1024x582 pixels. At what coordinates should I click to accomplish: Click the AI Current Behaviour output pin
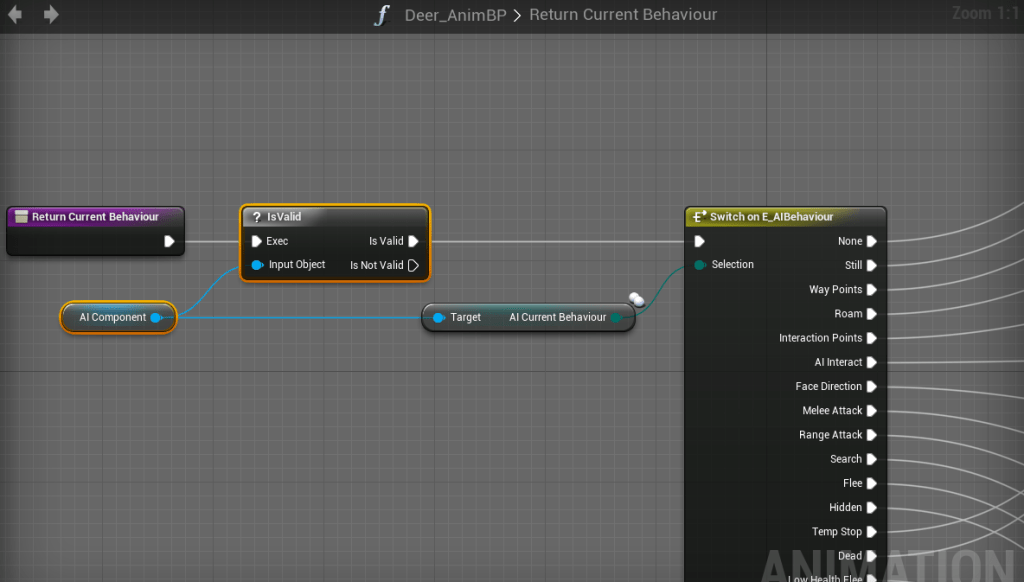click(x=616, y=318)
